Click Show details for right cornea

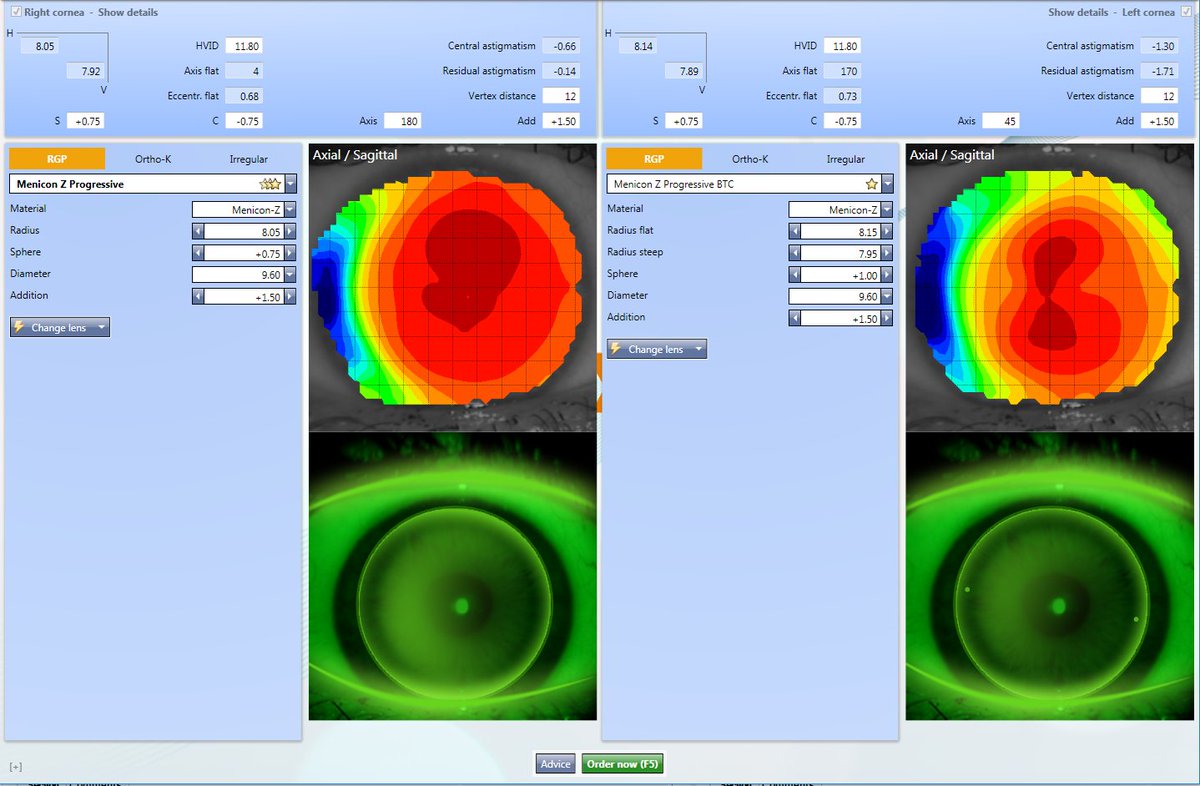click(128, 12)
